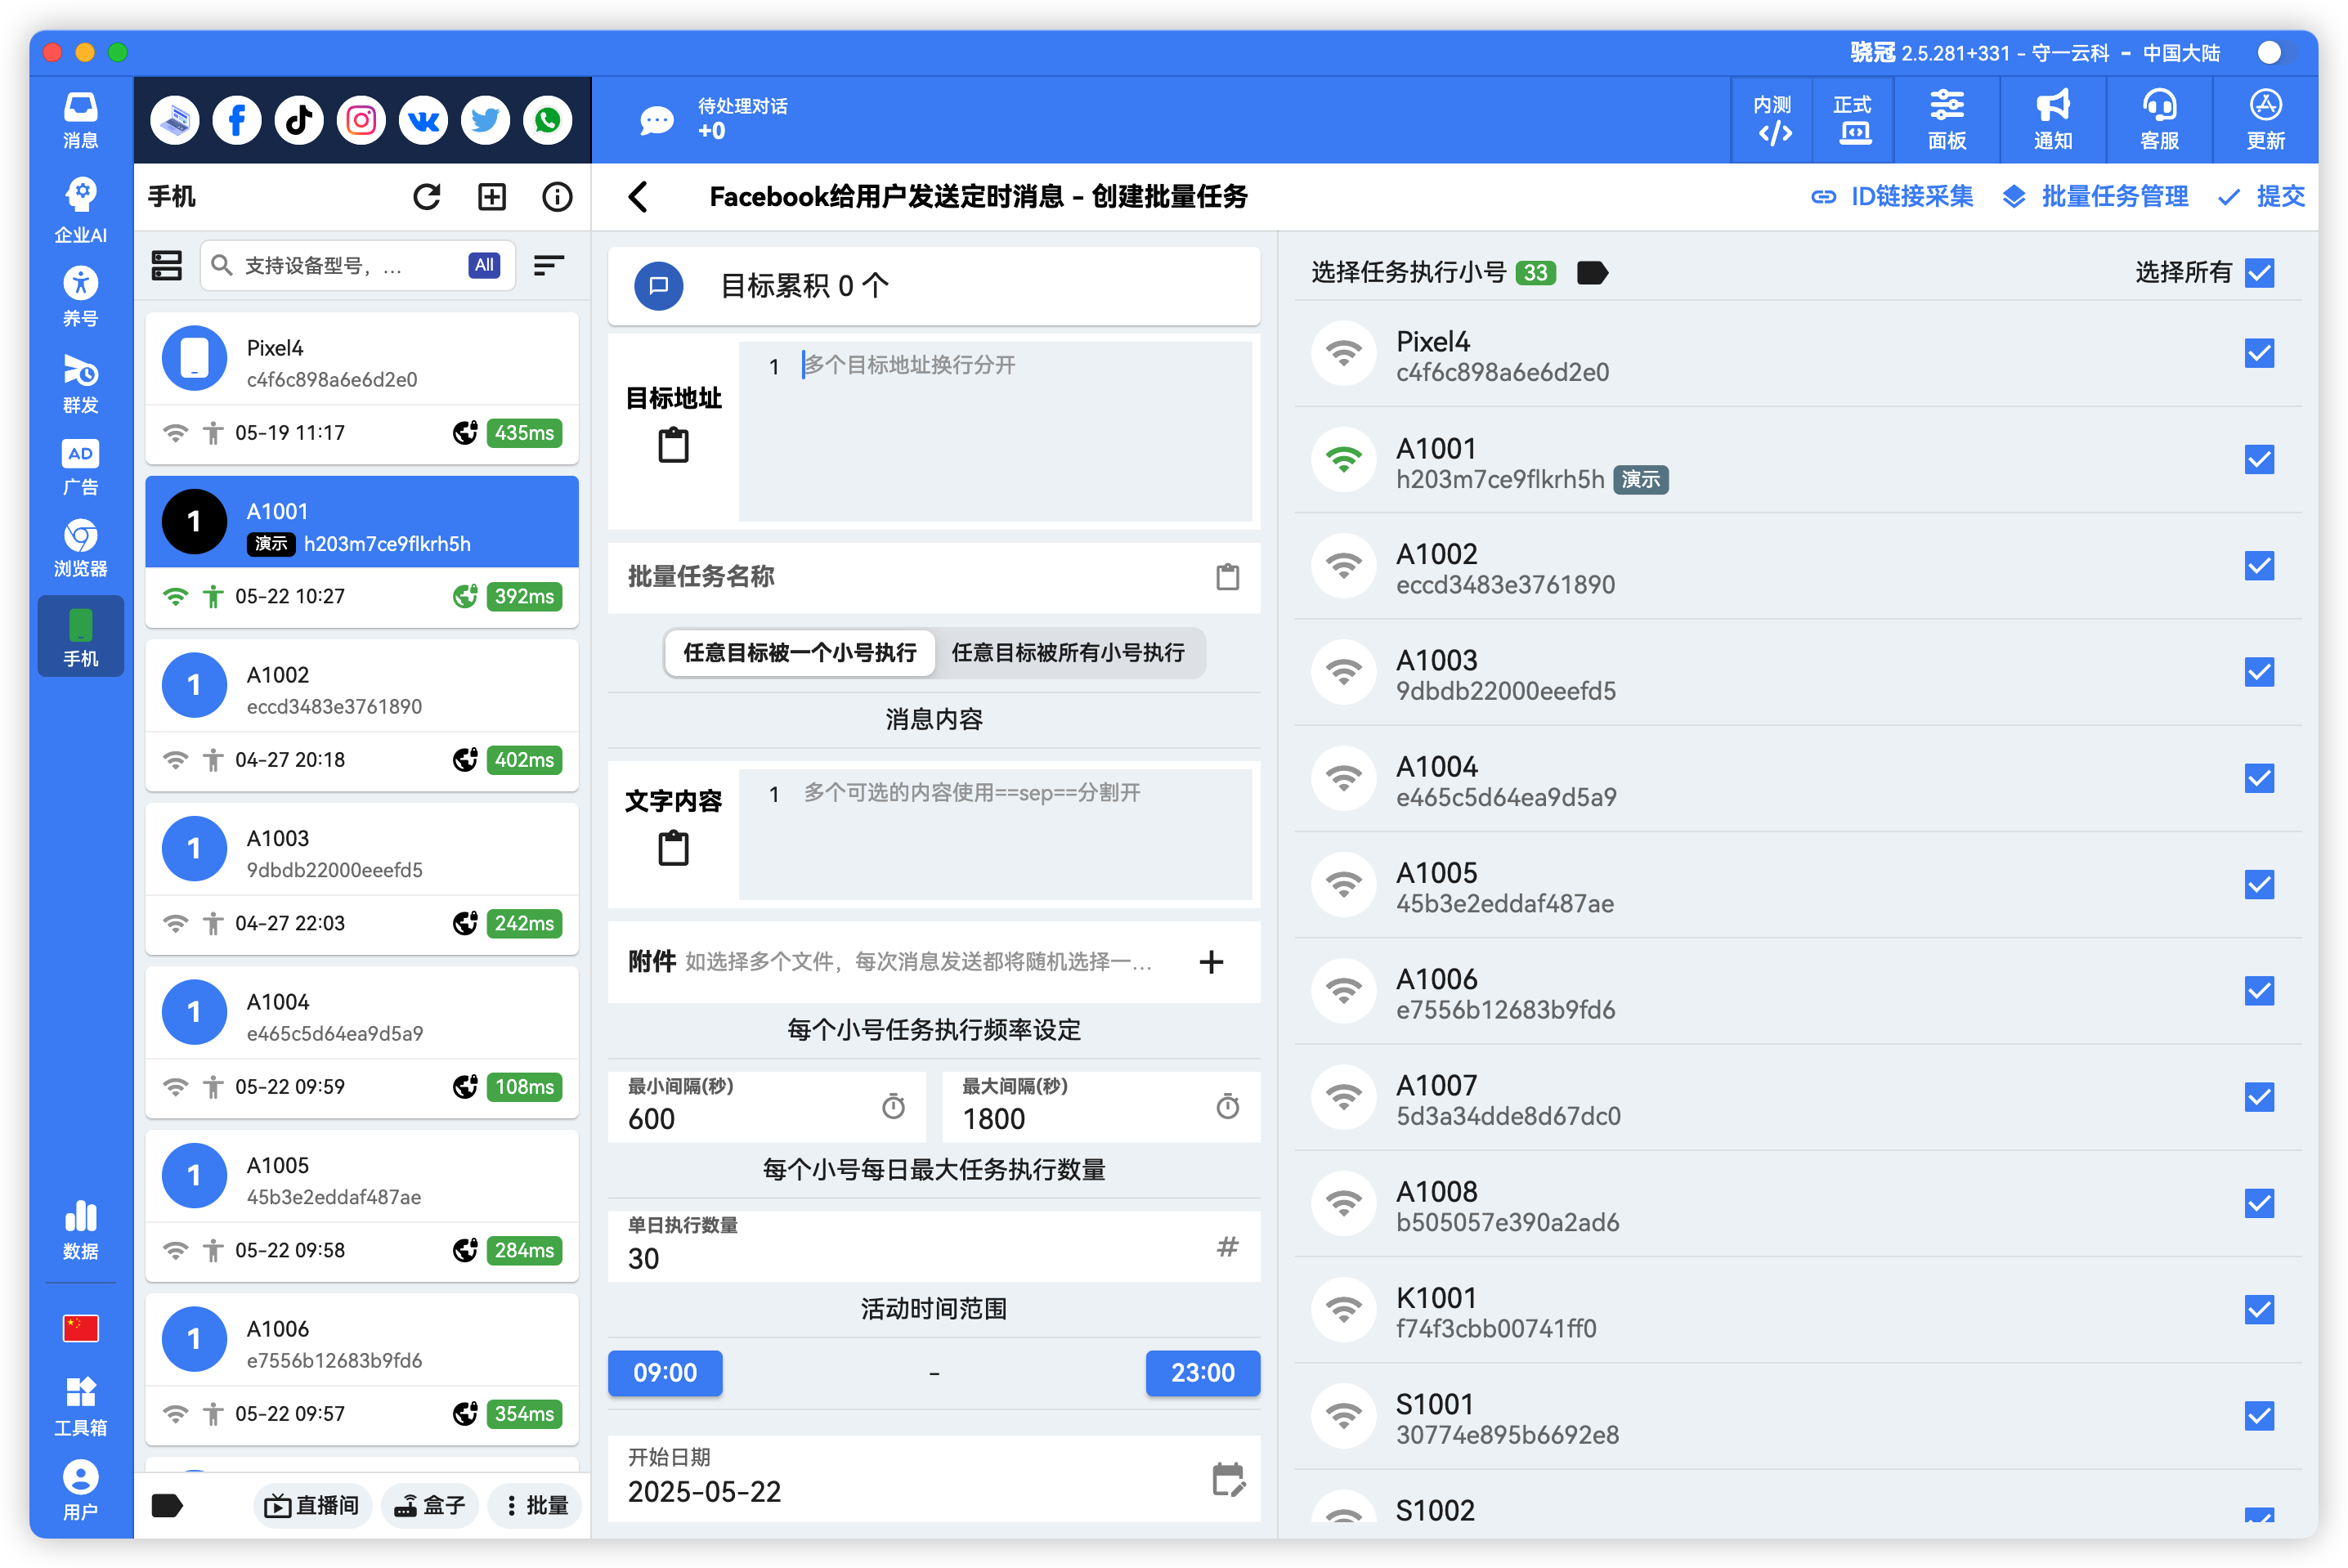Select the Facebook platform icon
The height and width of the screenshot is (1568, 2348).
236,120
